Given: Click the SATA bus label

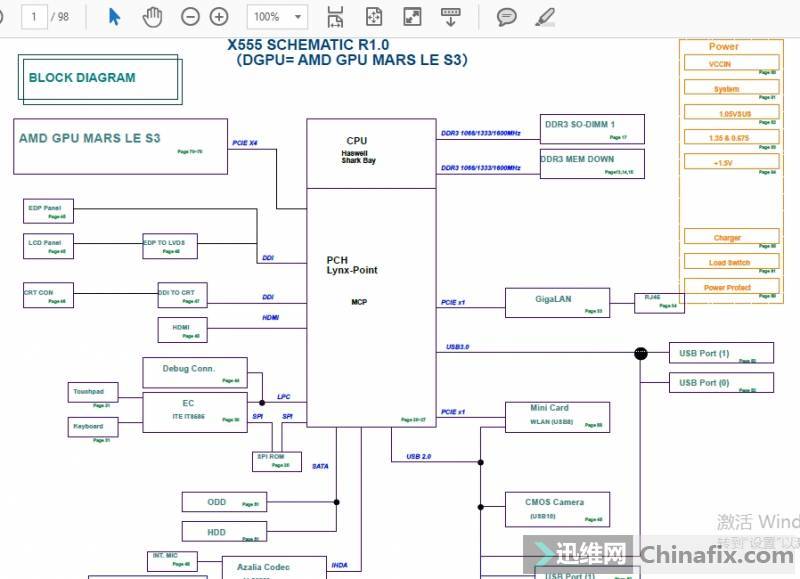Looking at the screenshot, I should point(320,466).
